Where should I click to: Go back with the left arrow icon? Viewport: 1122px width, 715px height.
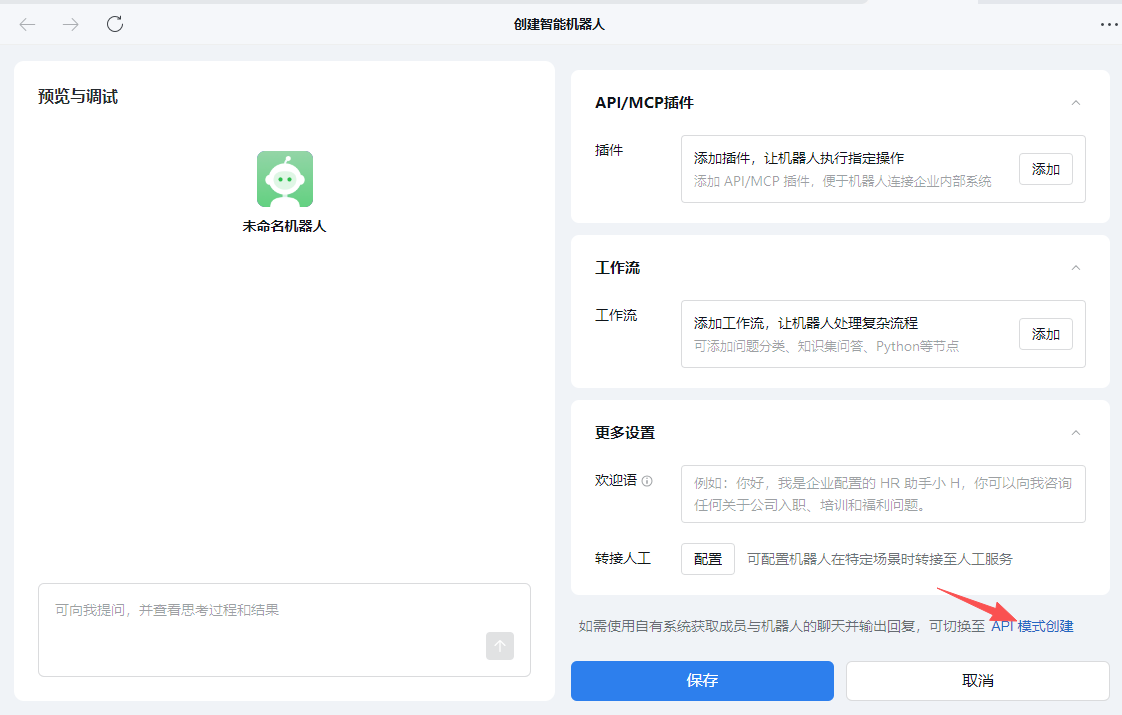point(27,24)
